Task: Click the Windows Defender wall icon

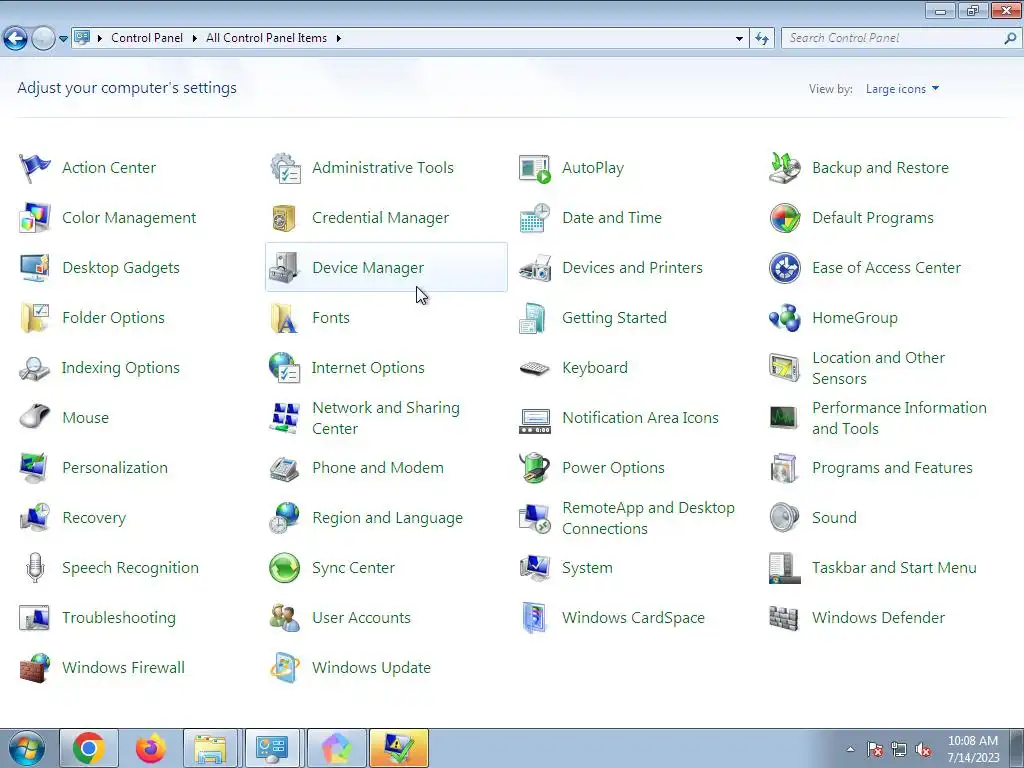Action: click(x=784, y=618)
